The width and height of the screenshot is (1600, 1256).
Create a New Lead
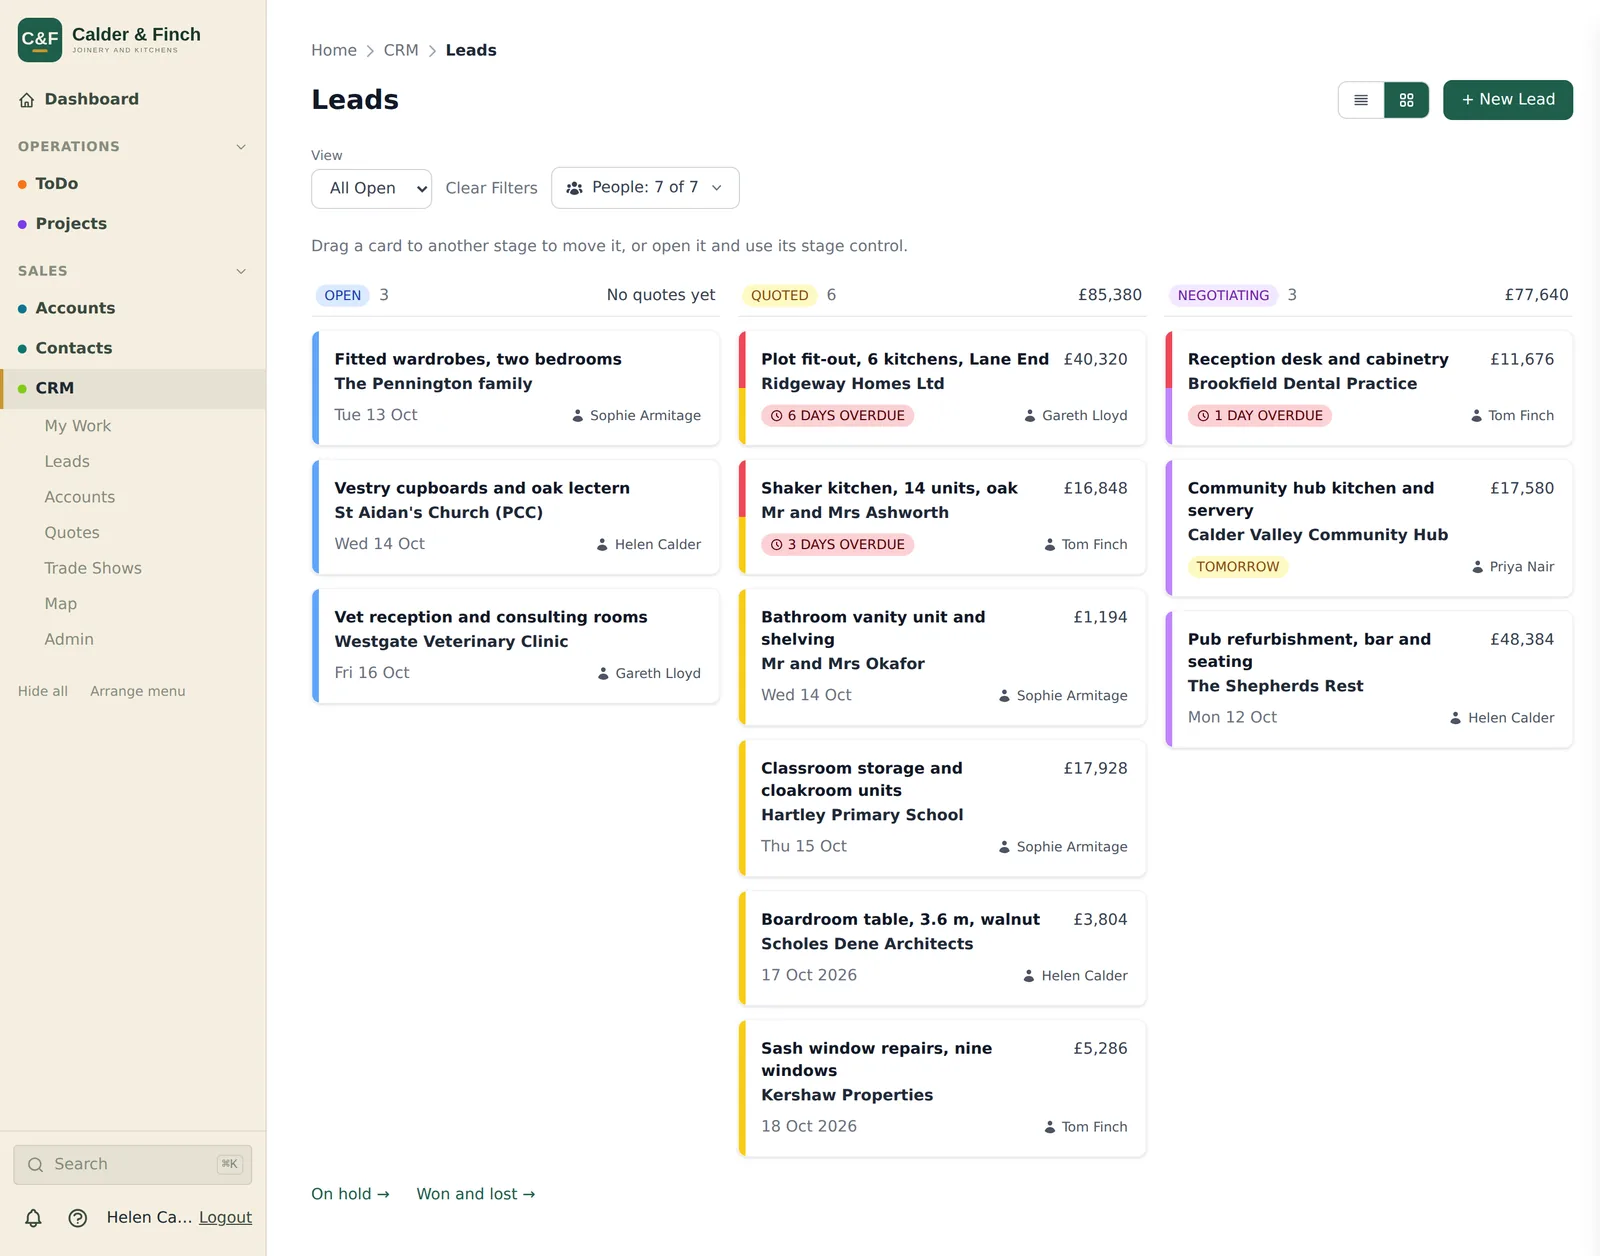(x=1508, y=100)
